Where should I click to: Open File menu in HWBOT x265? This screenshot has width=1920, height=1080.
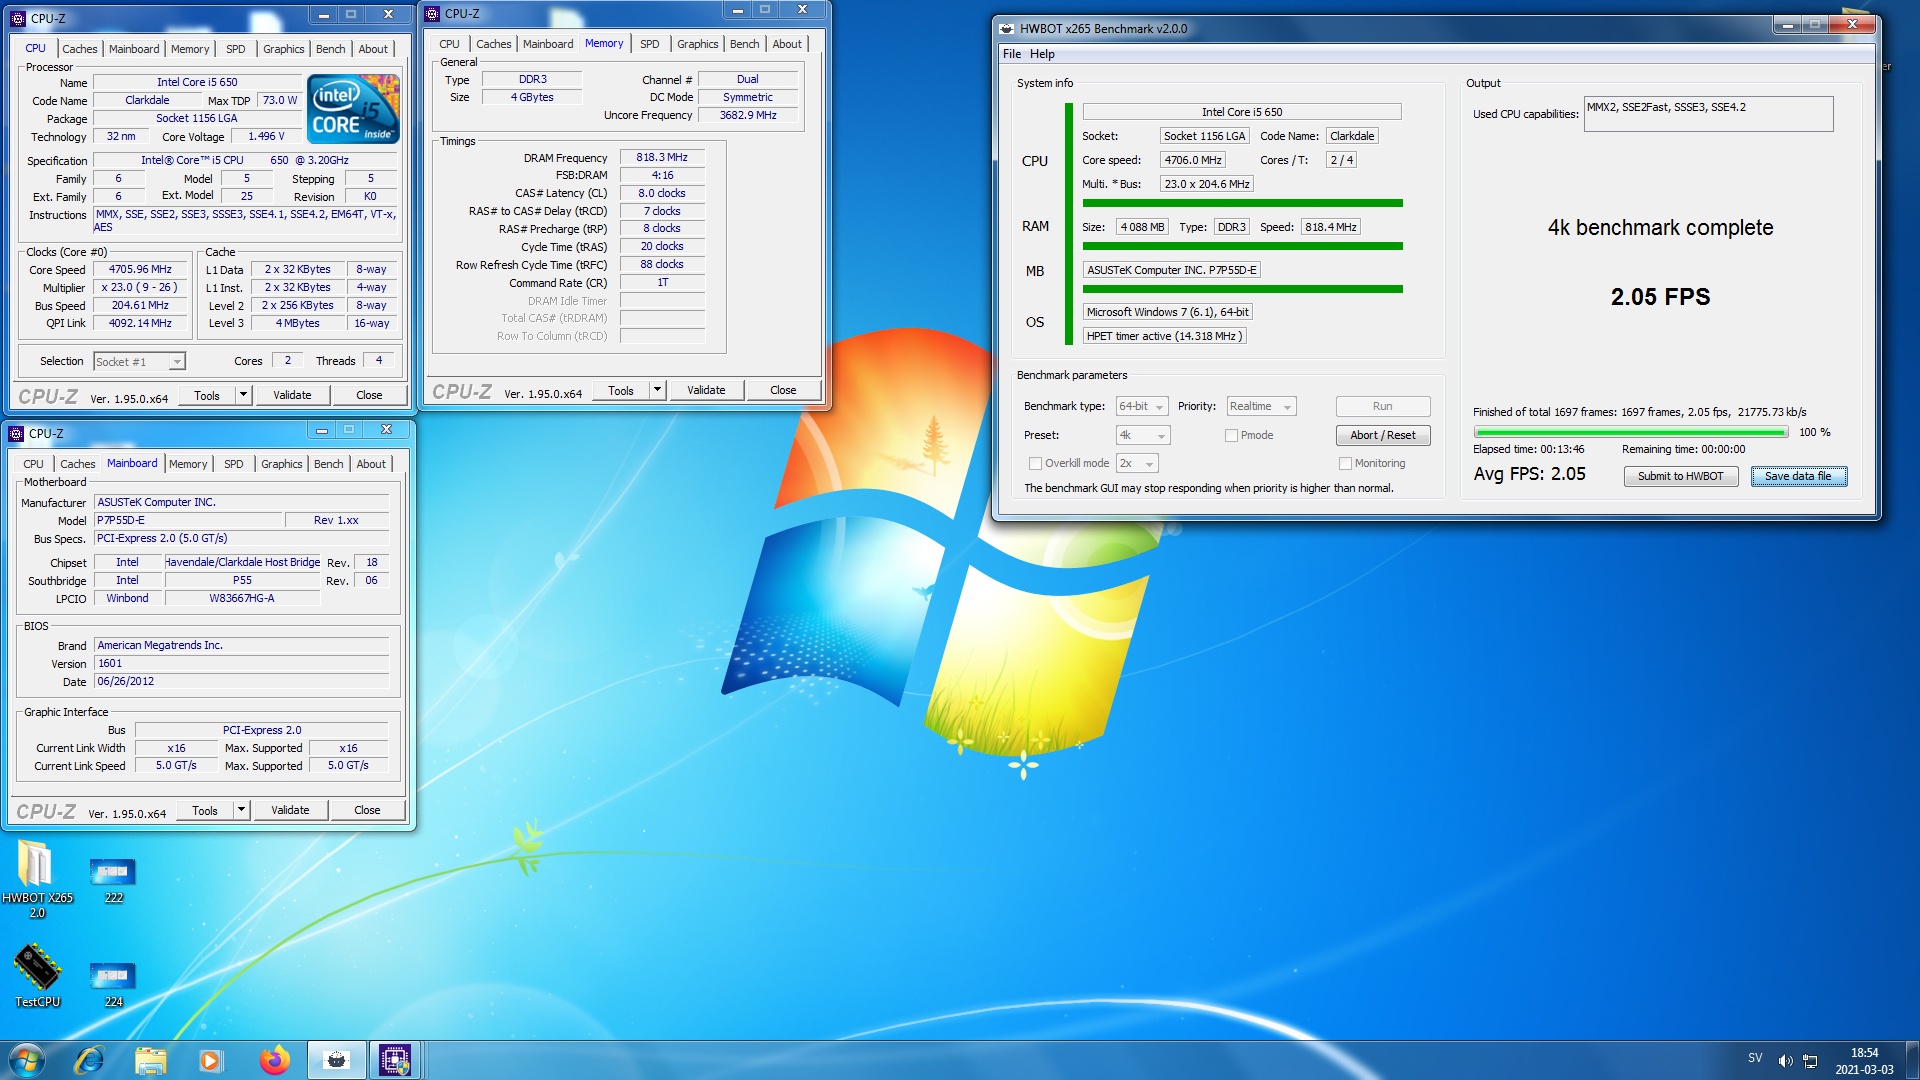[x=1012, y=54]
